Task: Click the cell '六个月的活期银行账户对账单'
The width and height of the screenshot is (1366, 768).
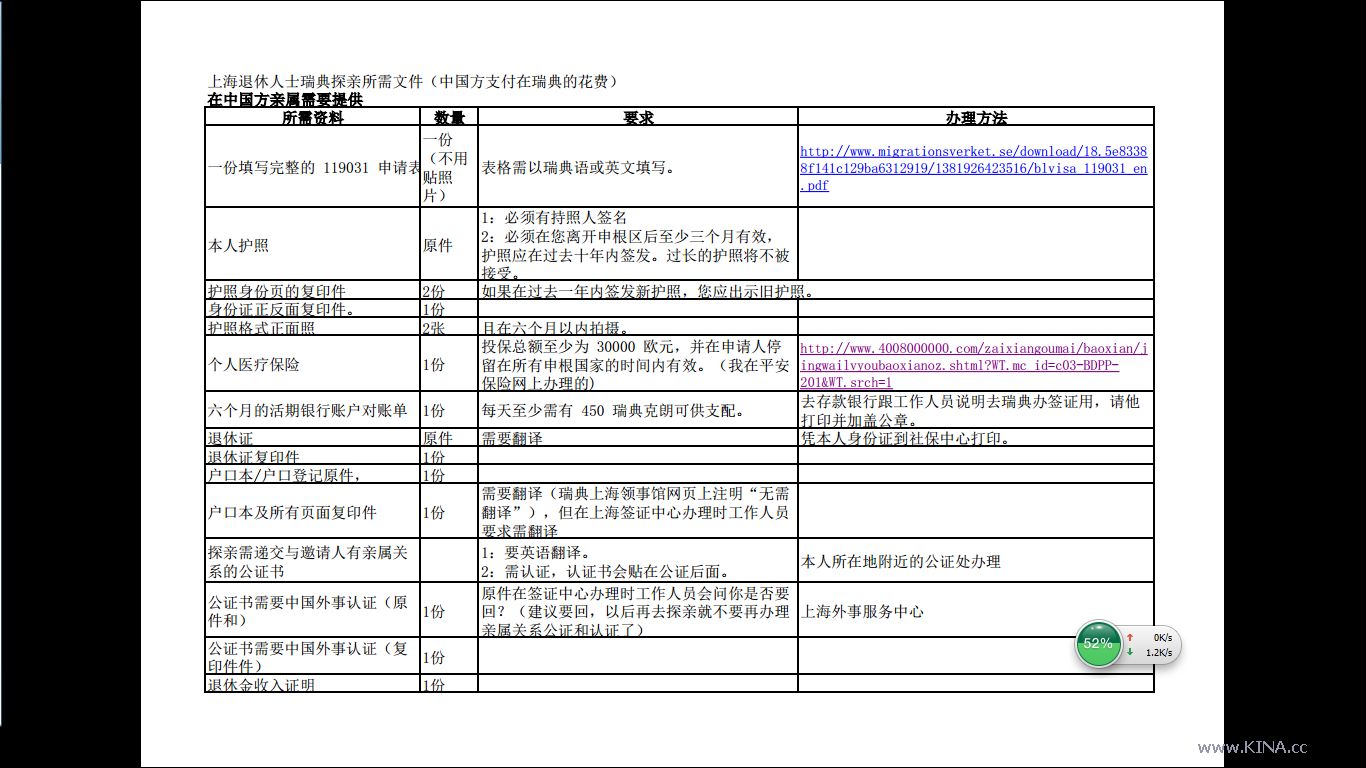Action: point(312,410)
